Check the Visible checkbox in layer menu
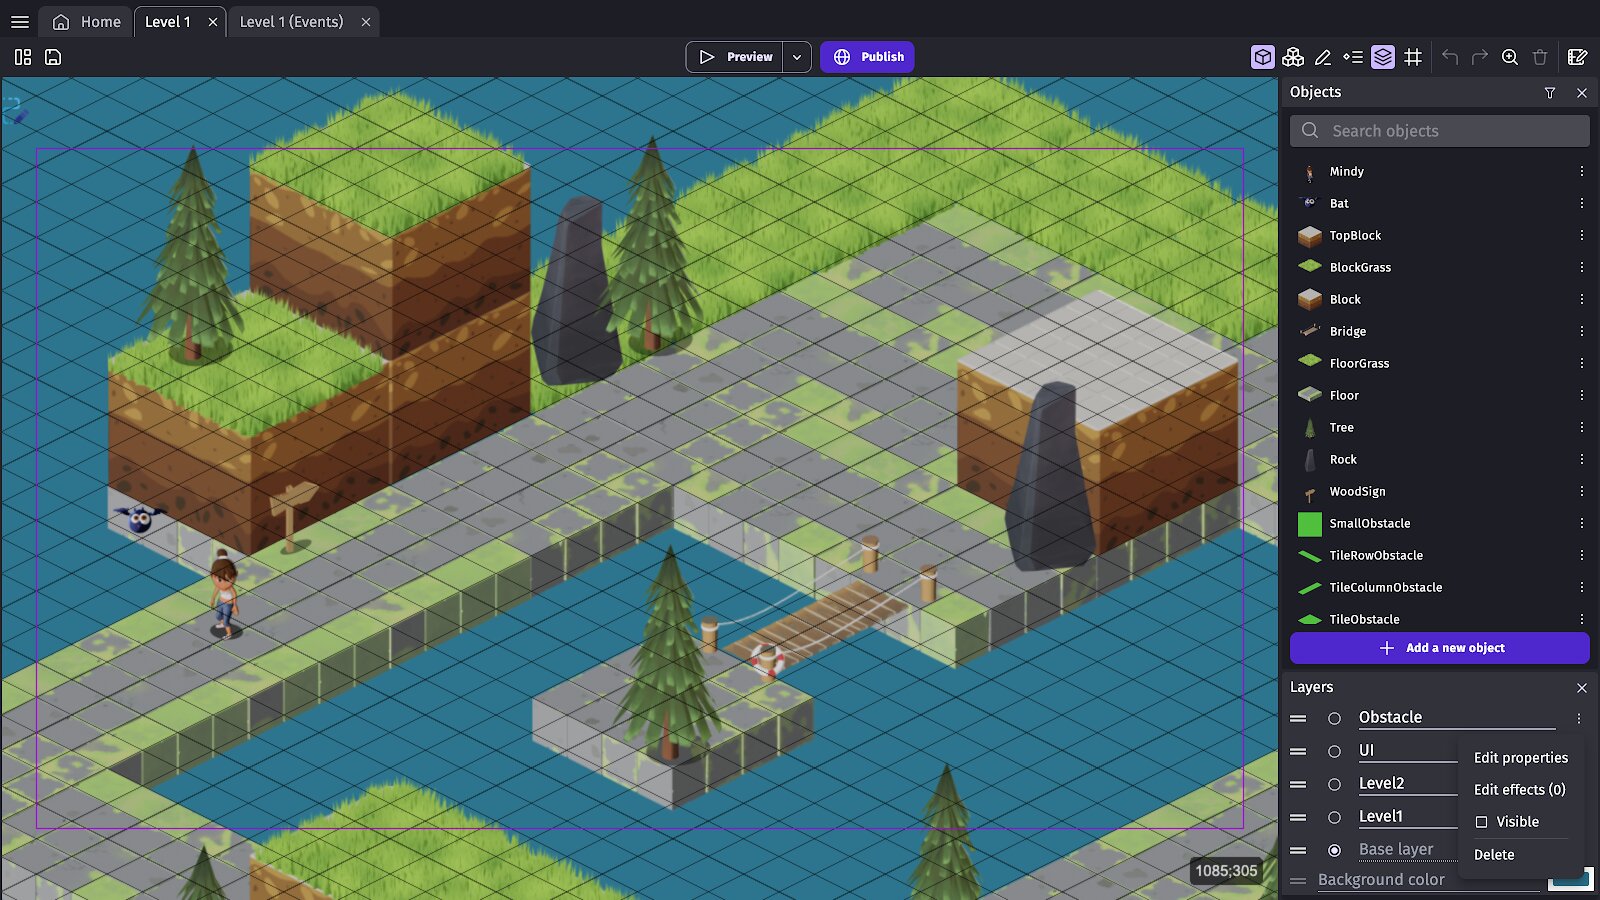This screenshot has height=900, width=1600. coord(1482,822)
